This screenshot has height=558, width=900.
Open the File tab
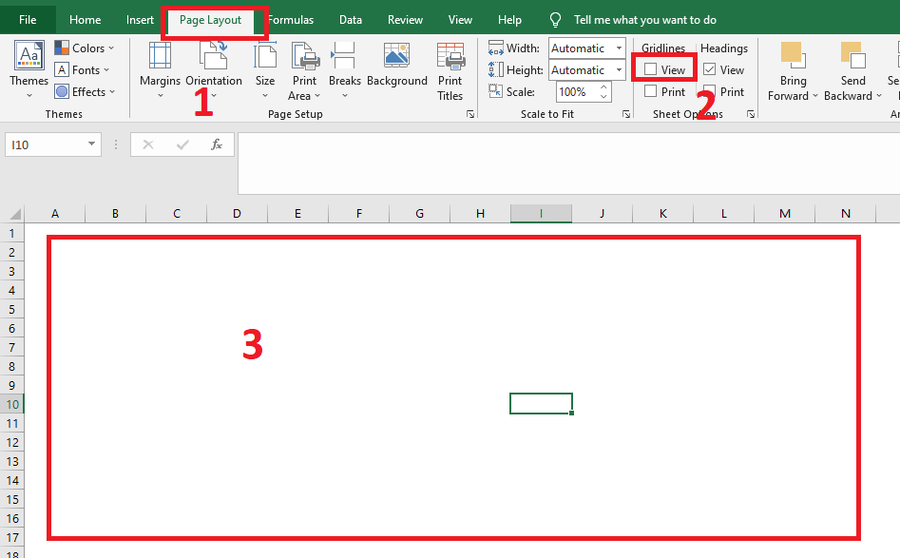pyautogui.click(x=28, y=20)
